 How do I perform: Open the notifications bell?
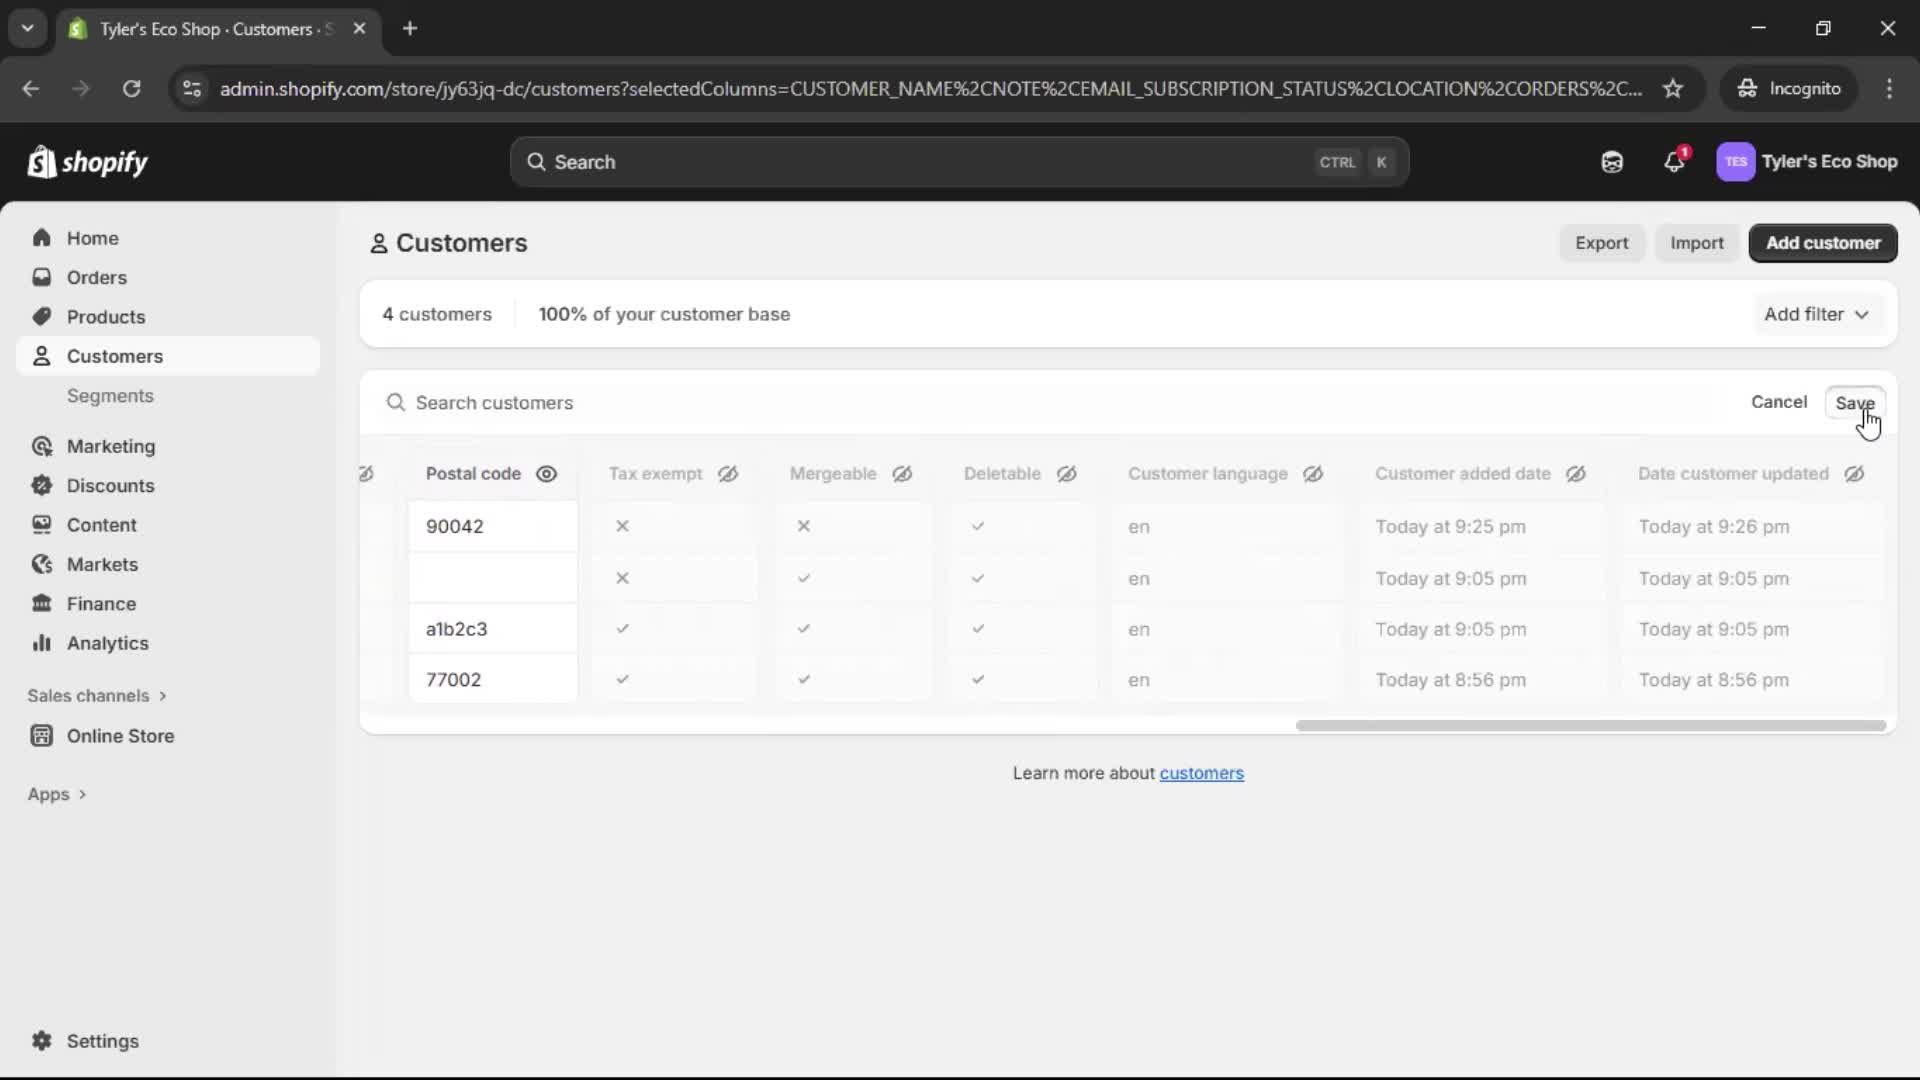point(1675,162)
